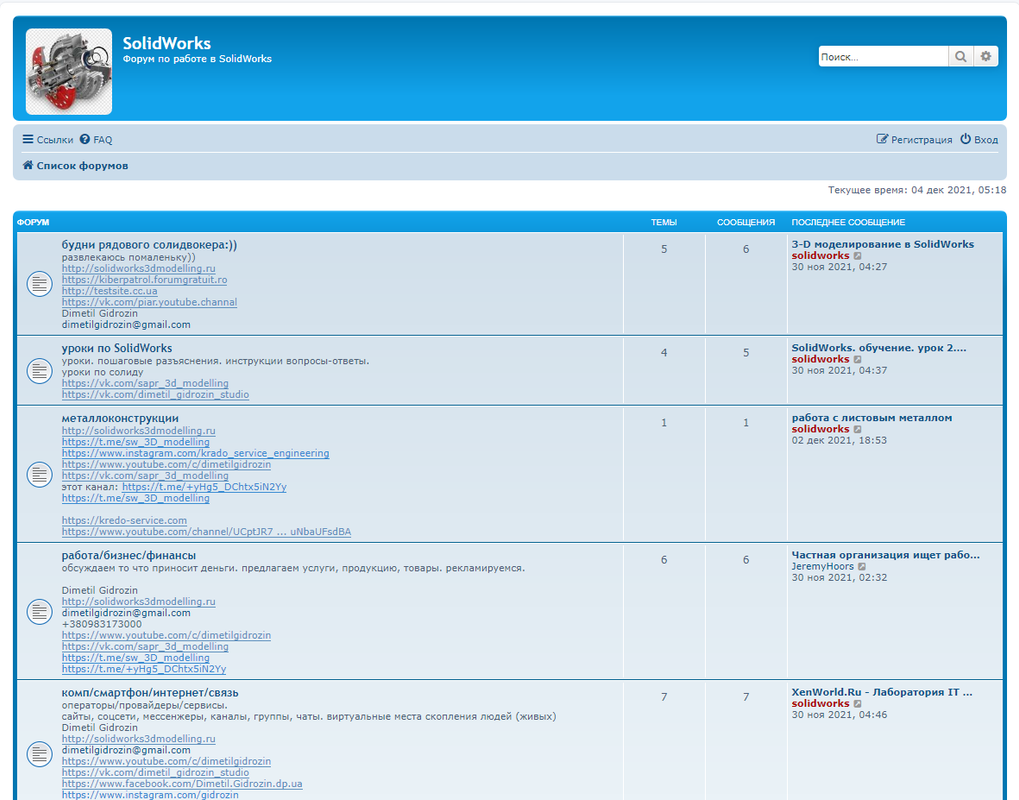This screenshot has height=800, width=1019.
Task: Open youtube dimetilgidrozin link in металлоконструкции
Action: [166, 465]
